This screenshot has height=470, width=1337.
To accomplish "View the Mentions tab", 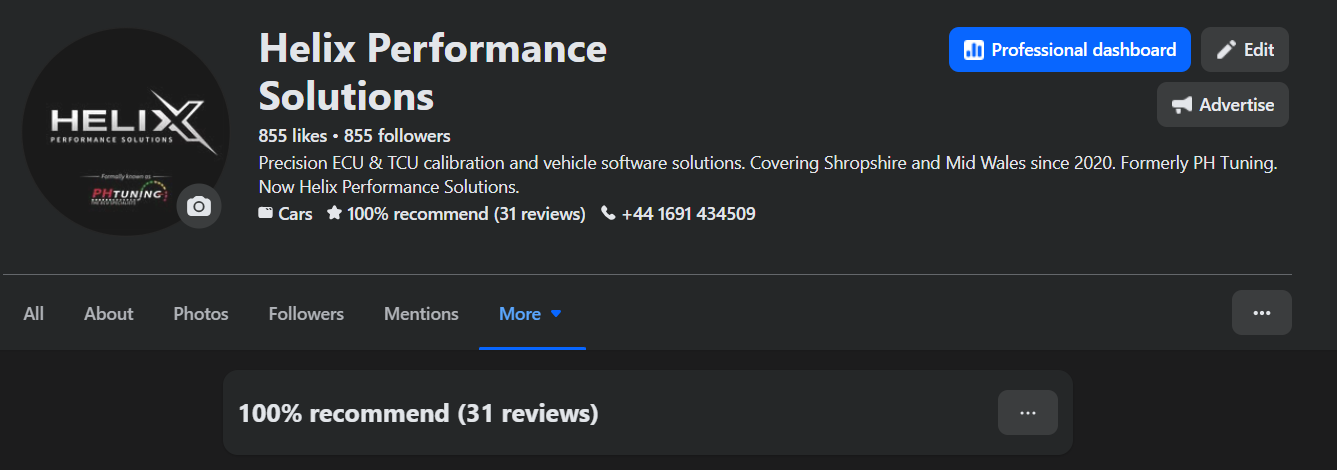I will 421,313.
